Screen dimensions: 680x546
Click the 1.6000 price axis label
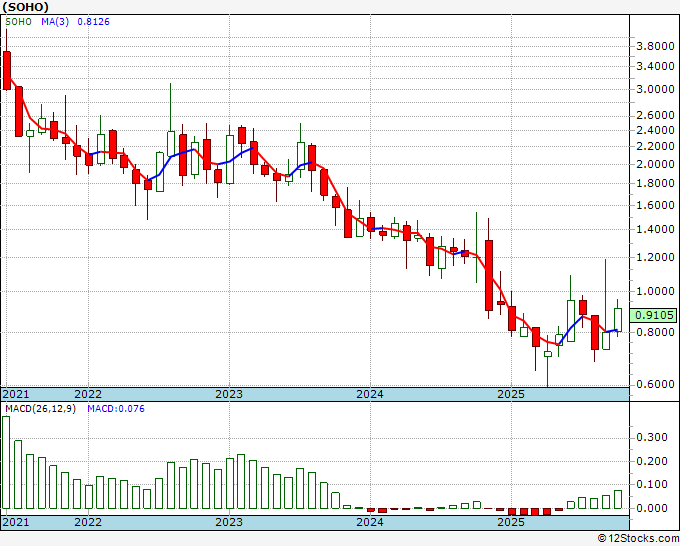(x=655, y=205)
